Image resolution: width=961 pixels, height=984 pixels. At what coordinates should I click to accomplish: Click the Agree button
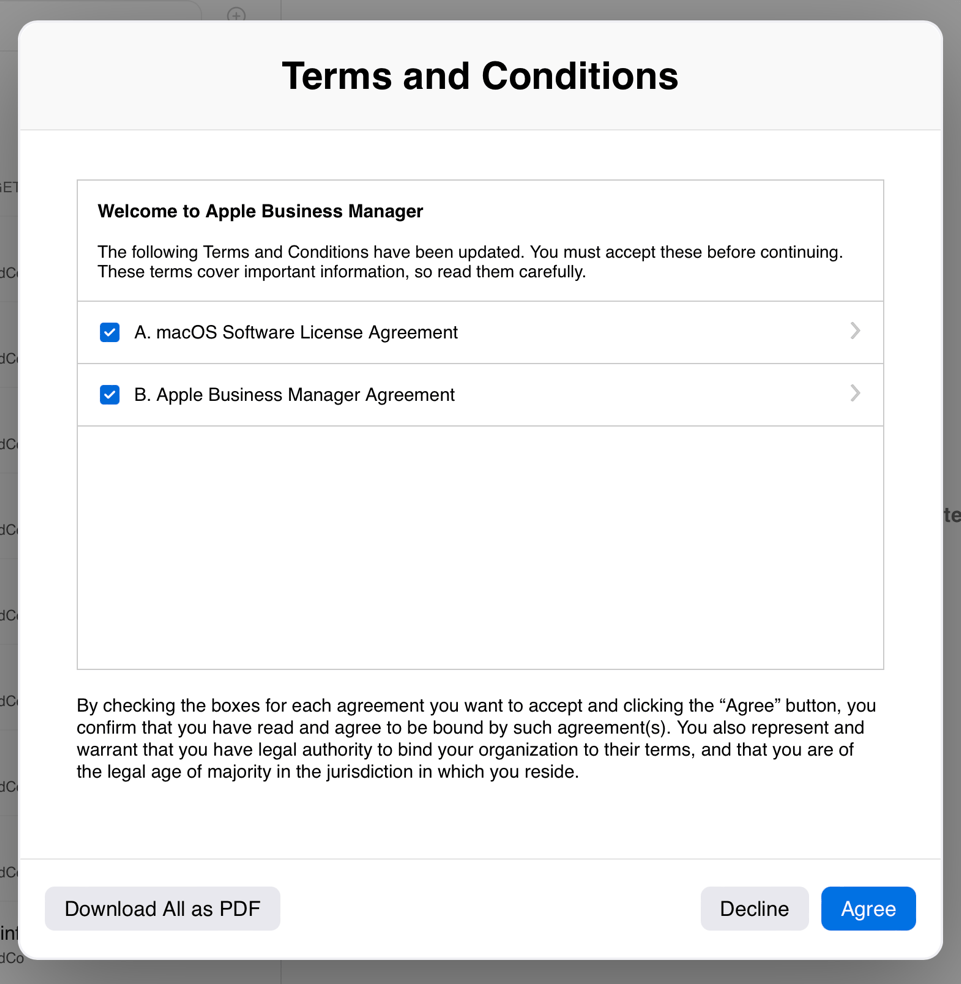[868, 909]
